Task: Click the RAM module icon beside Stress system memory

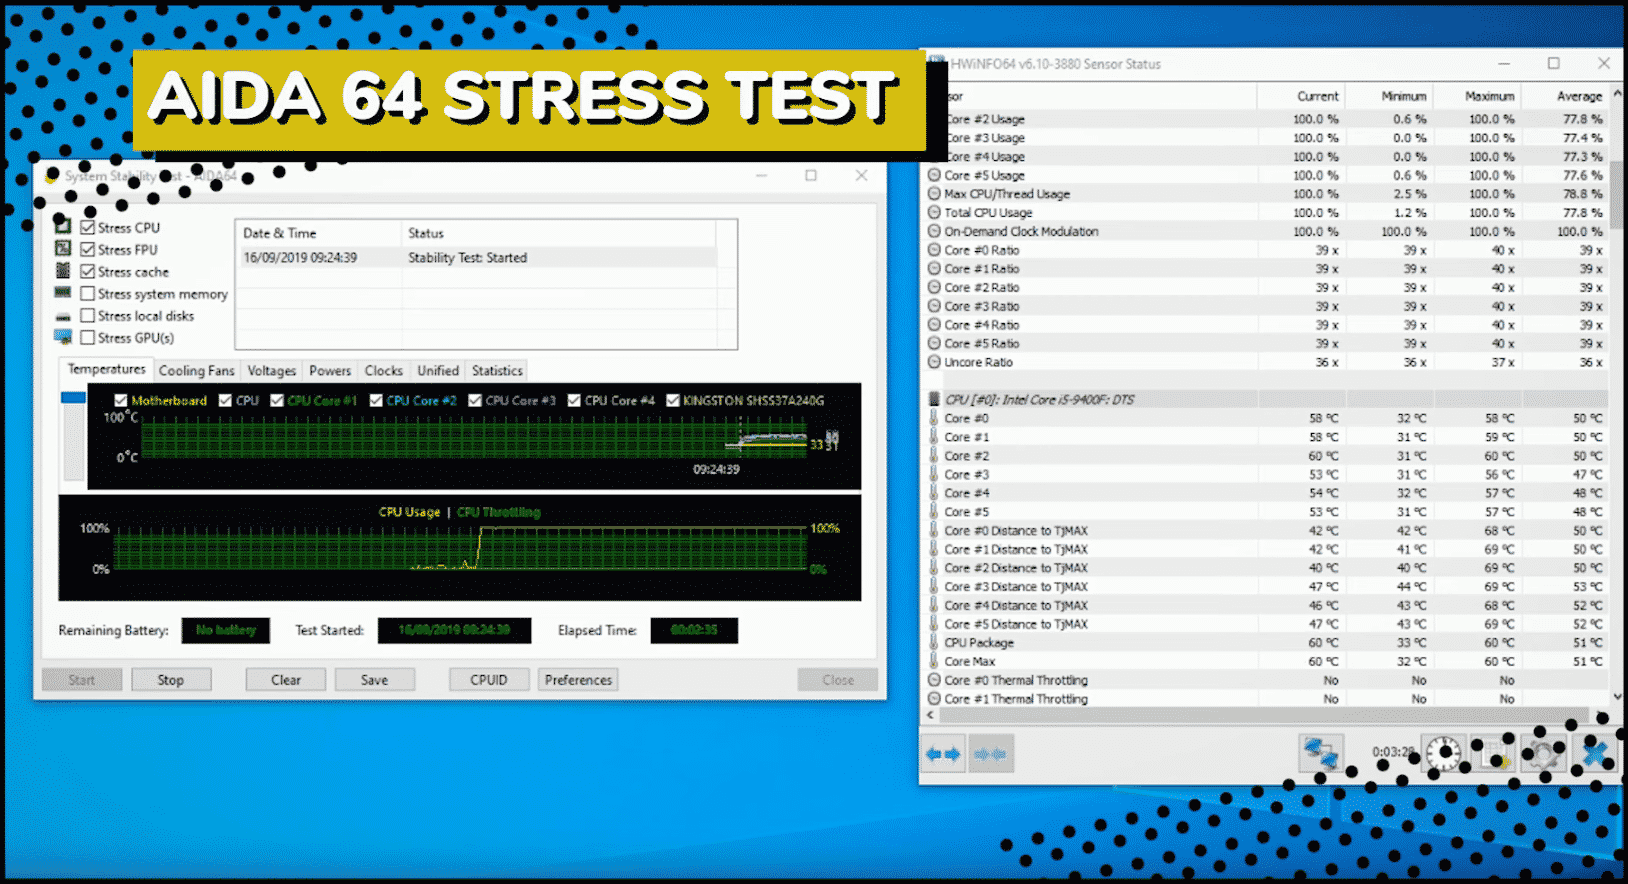Action: click(x=62, y=293)
